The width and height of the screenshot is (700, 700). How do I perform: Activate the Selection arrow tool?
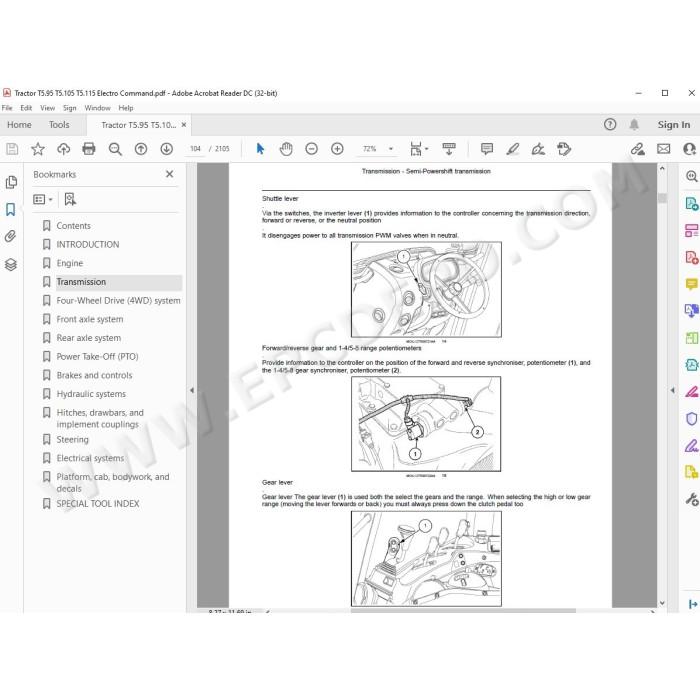click(260, 149)
